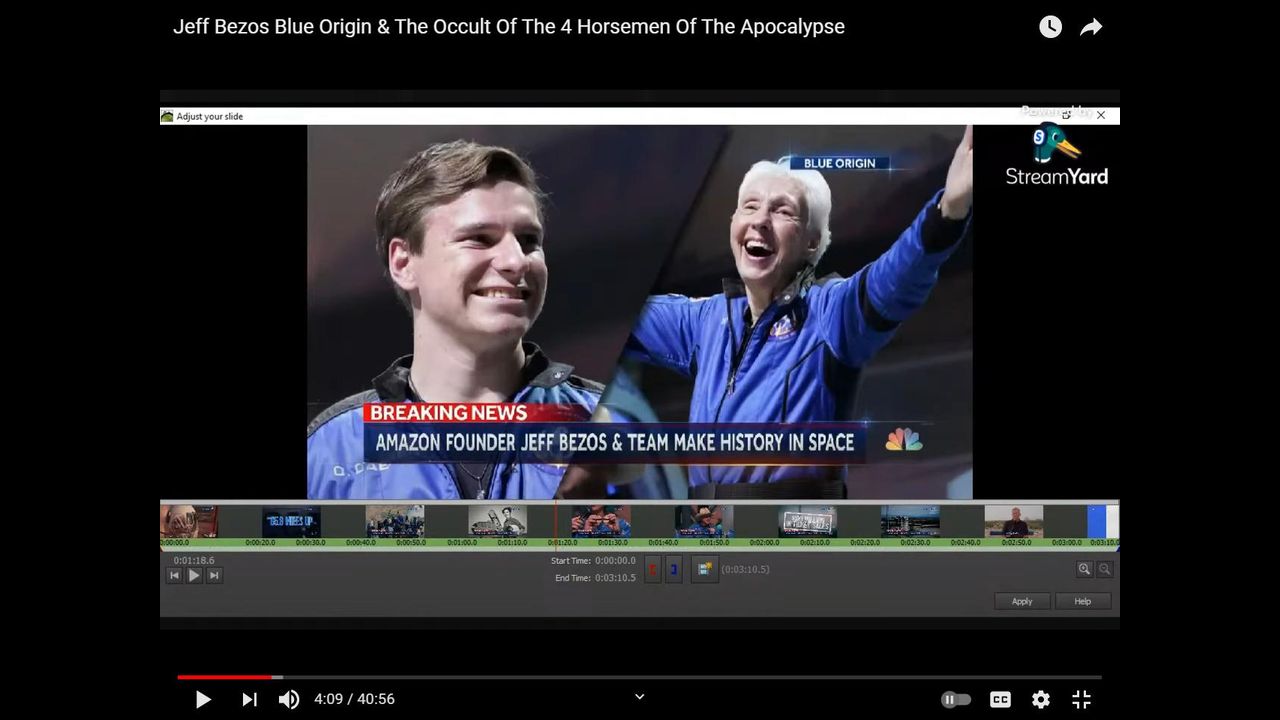Exit full screen mode
Image resolution: width=1280 pixels, height=720 pixels.
(1081, 699)
